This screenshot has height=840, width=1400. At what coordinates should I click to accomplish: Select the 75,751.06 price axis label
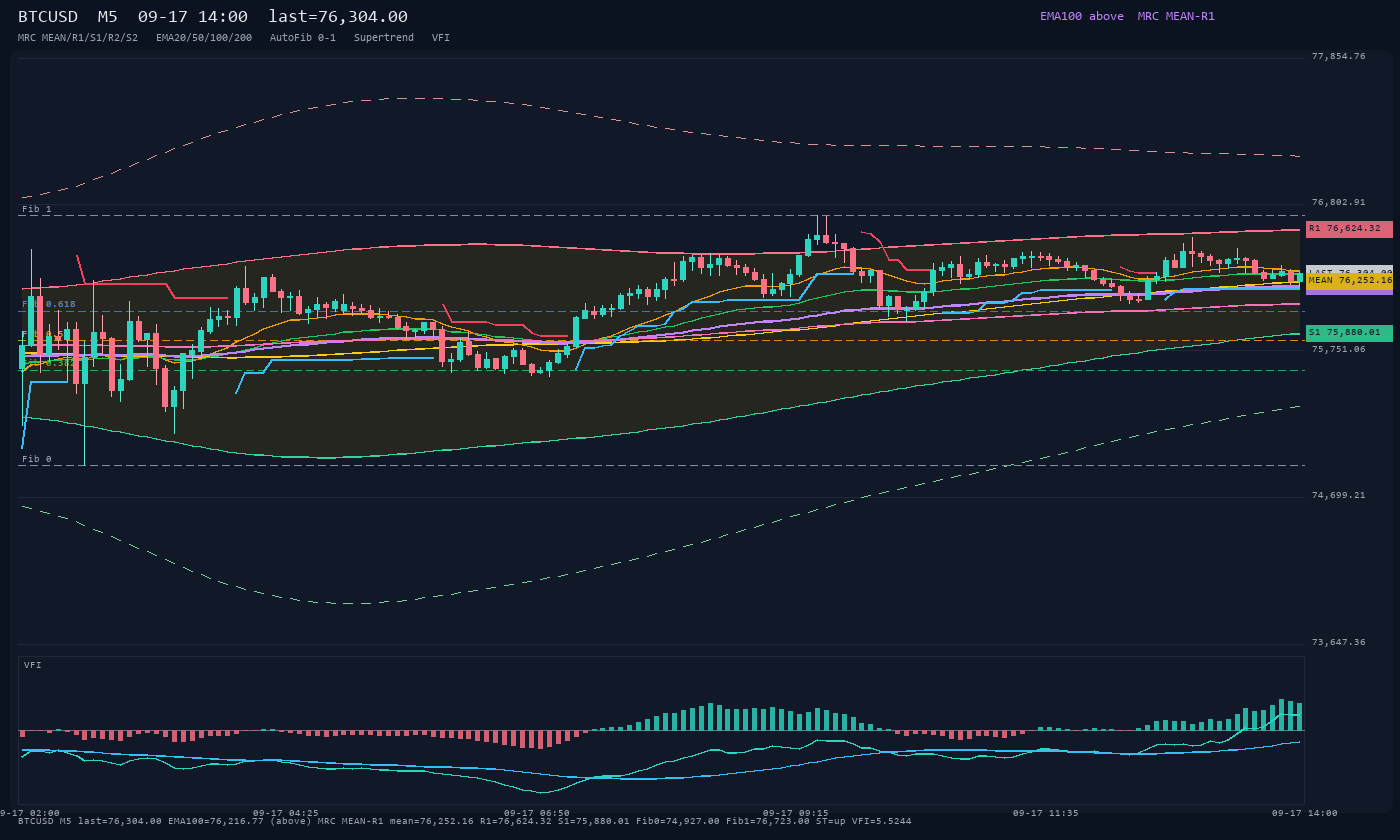click(1338, 350)
